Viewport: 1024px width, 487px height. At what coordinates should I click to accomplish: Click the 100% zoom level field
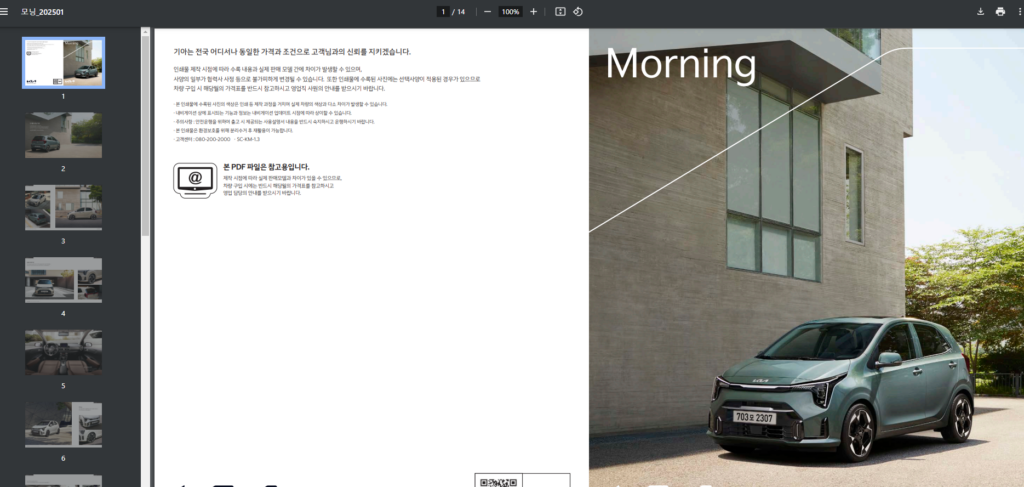point(511,12)
